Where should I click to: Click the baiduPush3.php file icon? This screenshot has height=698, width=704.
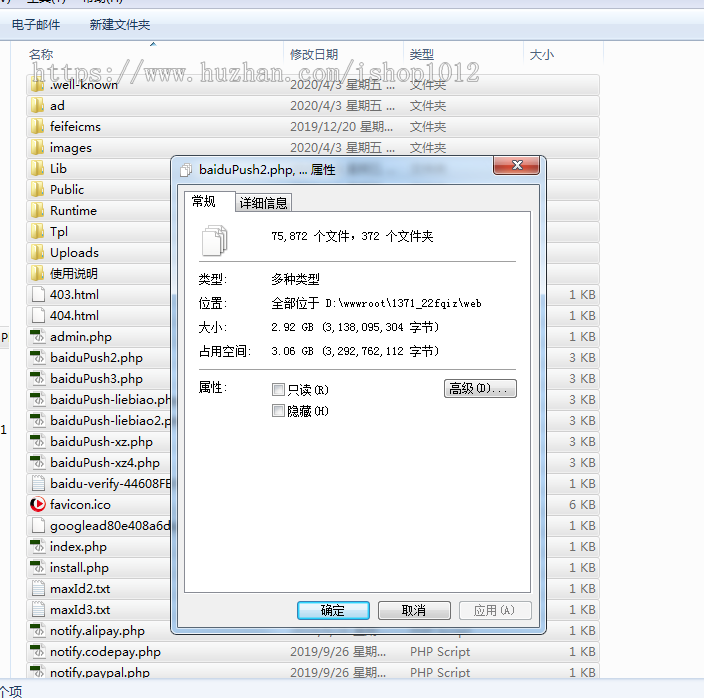(38, 379)
